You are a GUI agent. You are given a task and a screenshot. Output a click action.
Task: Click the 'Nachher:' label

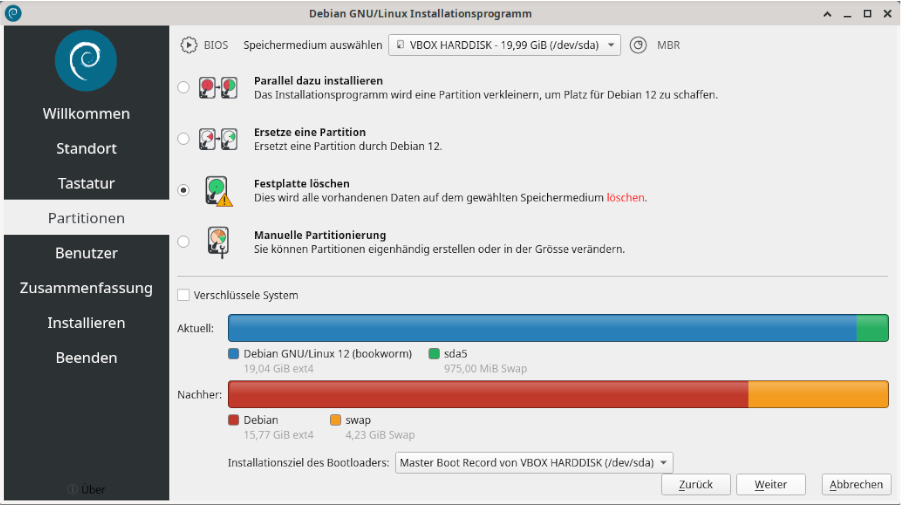tap(199, 395)
